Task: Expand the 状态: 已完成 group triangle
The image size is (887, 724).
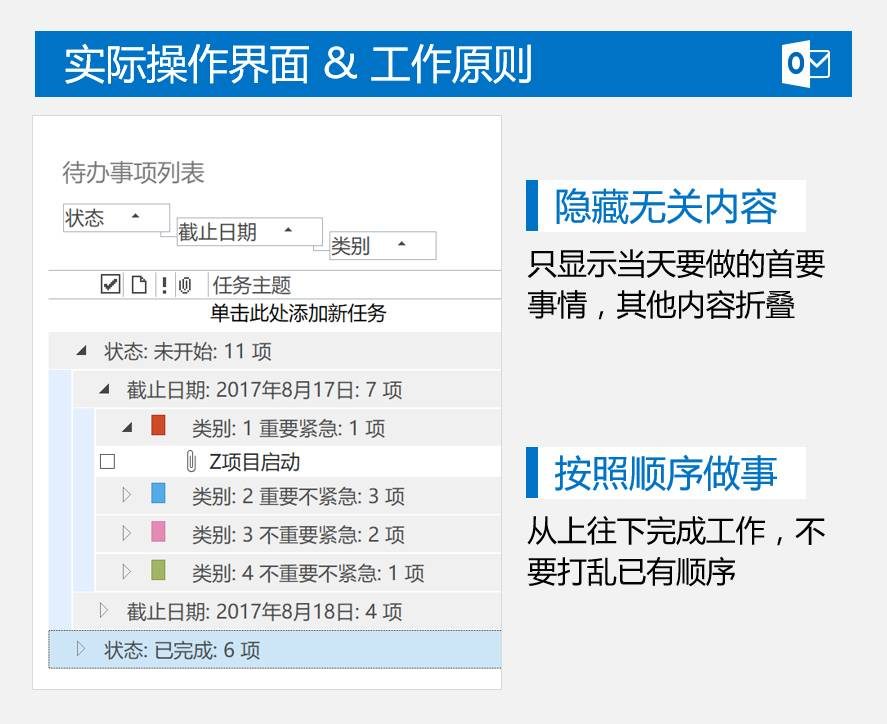Action: pos(81,648)
